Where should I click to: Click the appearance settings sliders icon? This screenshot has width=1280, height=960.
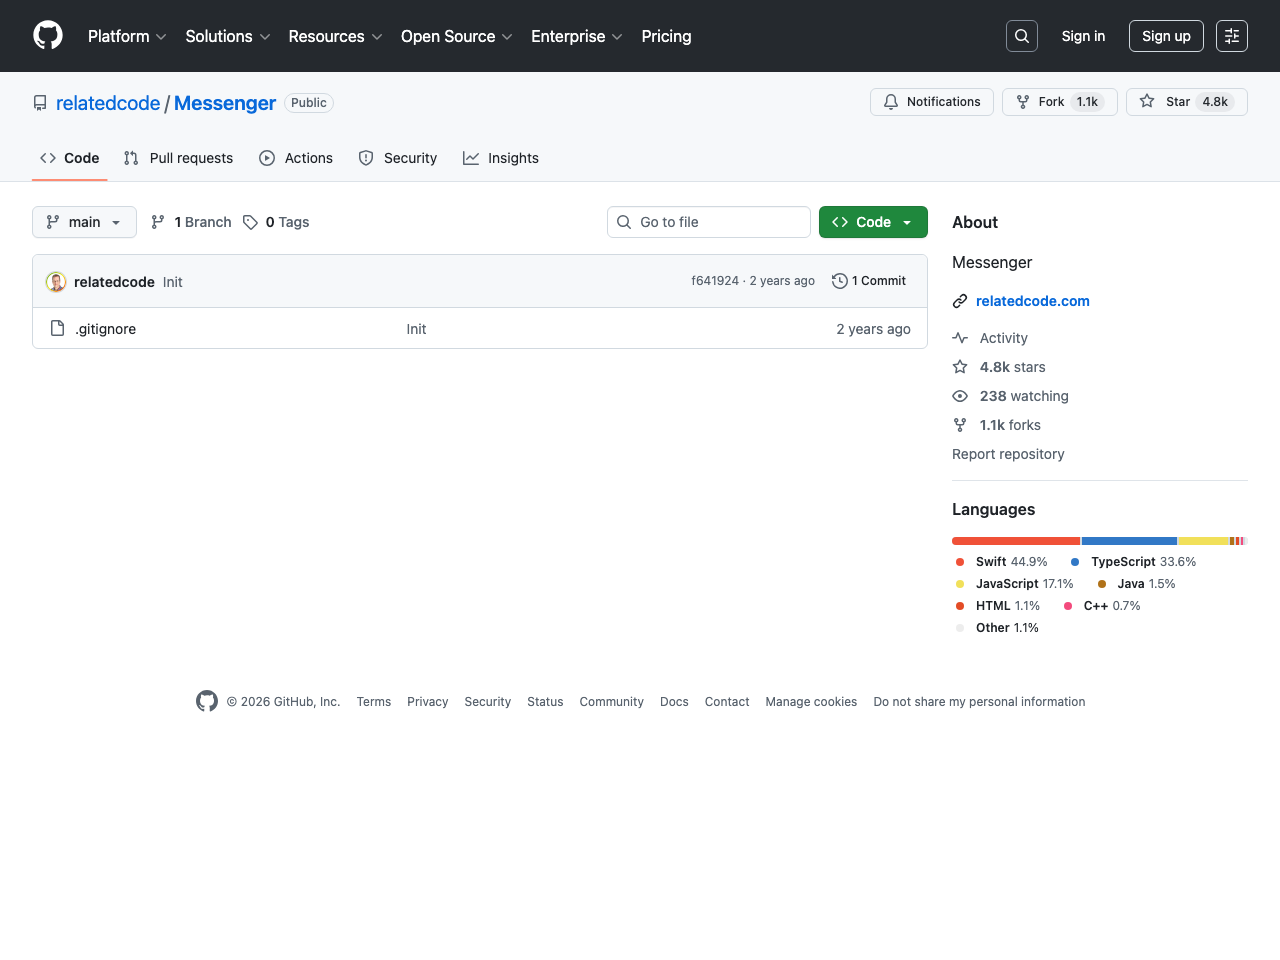1231,36
